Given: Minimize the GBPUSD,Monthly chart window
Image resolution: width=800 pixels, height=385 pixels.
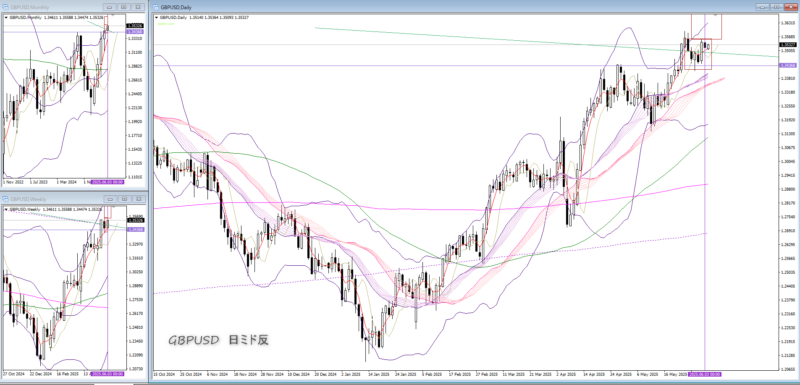Looking at the screenshot, I should click(110, 7).
